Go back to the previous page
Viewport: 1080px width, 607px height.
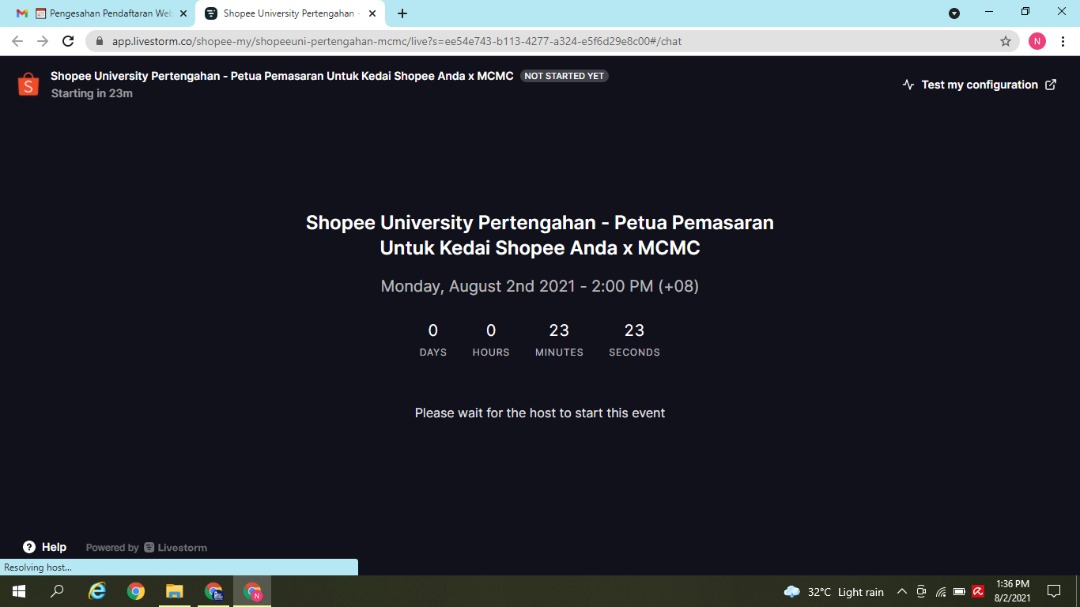[x=17, y=41]
